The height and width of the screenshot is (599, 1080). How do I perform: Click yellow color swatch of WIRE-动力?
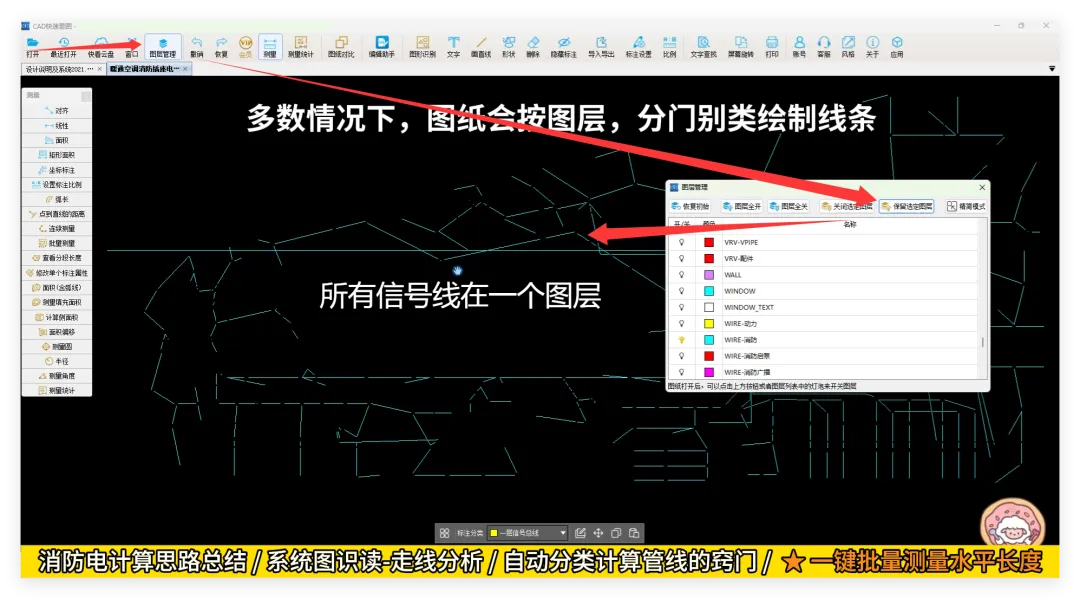click(709, 324)
